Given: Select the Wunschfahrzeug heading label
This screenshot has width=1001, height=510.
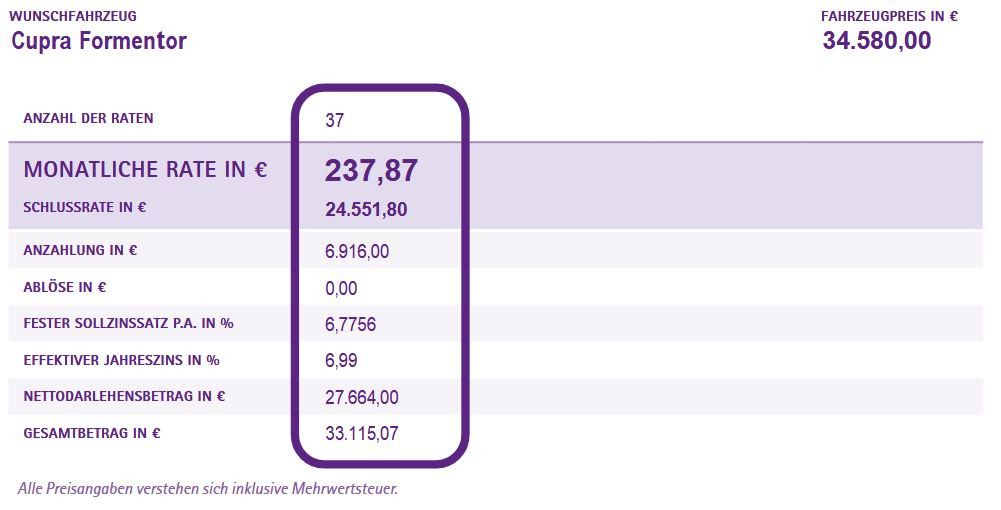Looking at the screenshot, I should 73,16.
